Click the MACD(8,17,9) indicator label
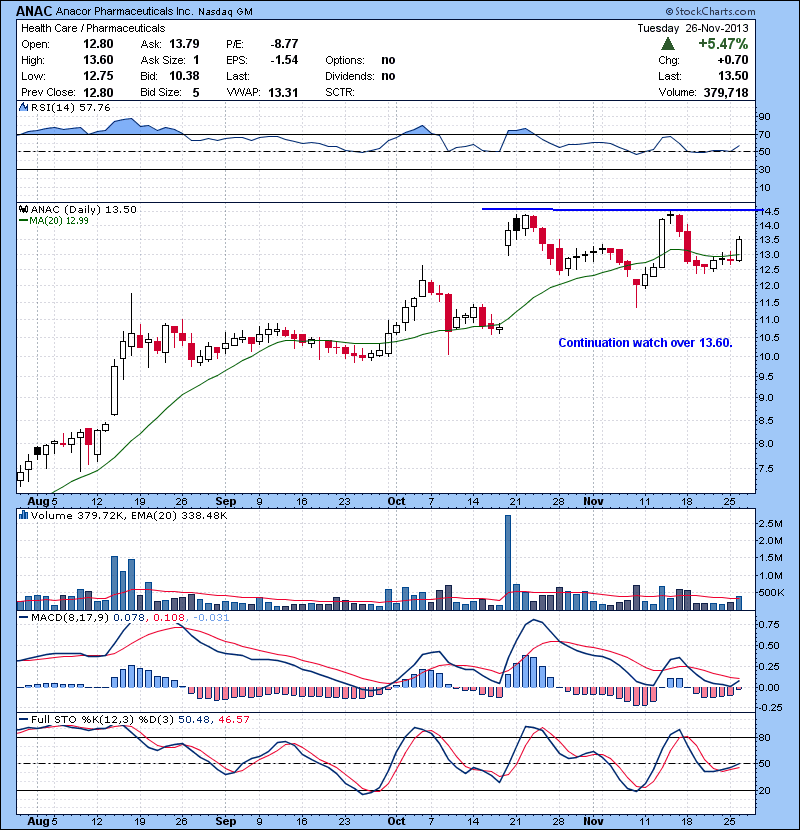The height and width of the screenshot is (830, 800). tap(70, 617)
